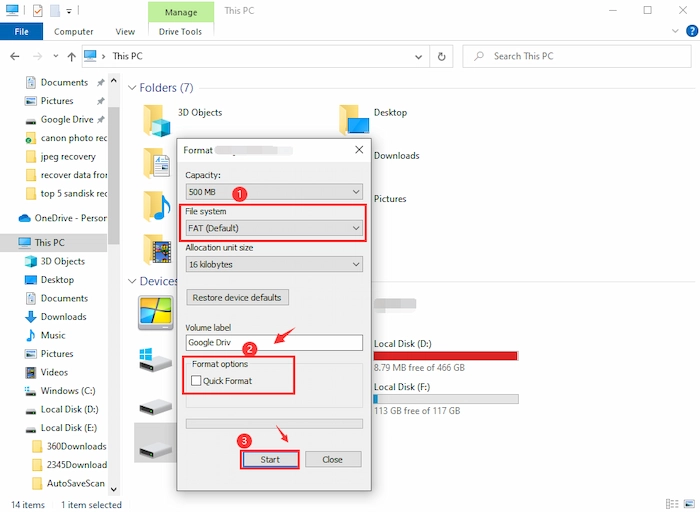Switch to the View ribbon tab
This screenshot has height=512, width=700.
point(125,32)
